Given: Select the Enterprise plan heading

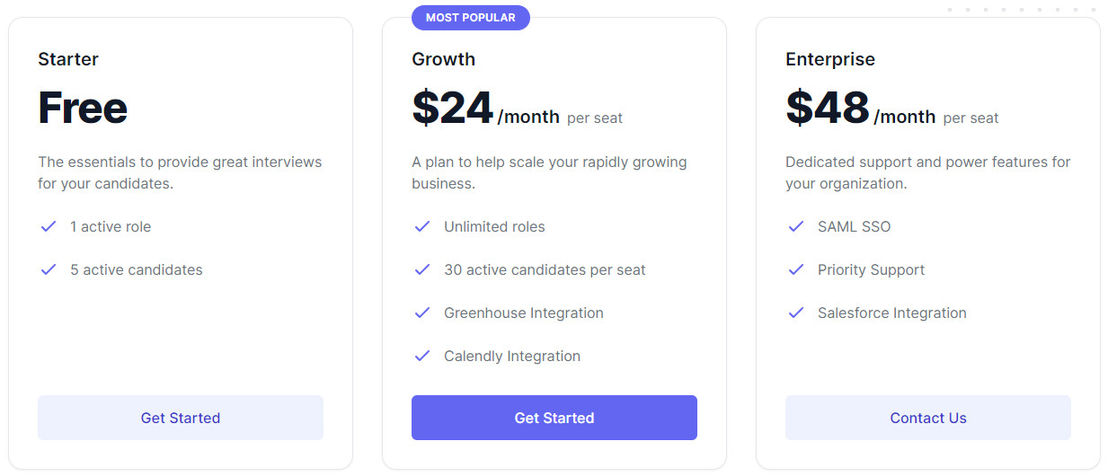Looking at the screenshot, I should [x=830, y=59].
